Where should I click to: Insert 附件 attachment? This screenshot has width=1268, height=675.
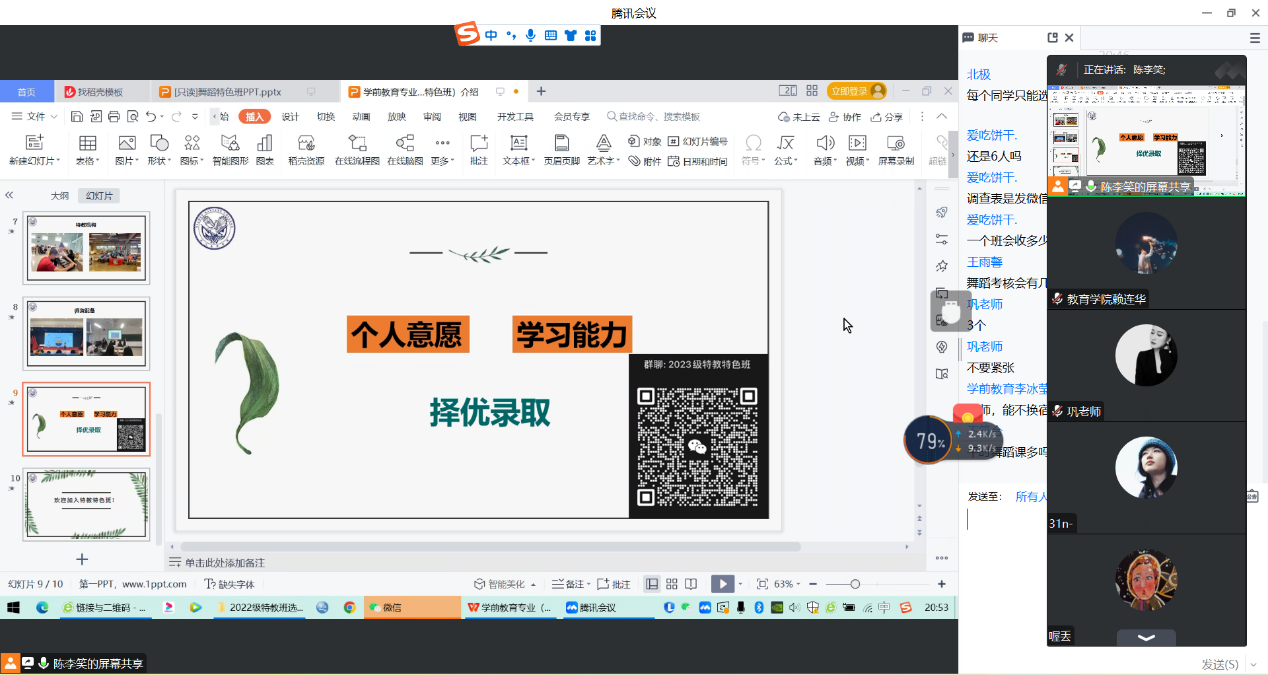pyautogui.click(x=645, y=161)
